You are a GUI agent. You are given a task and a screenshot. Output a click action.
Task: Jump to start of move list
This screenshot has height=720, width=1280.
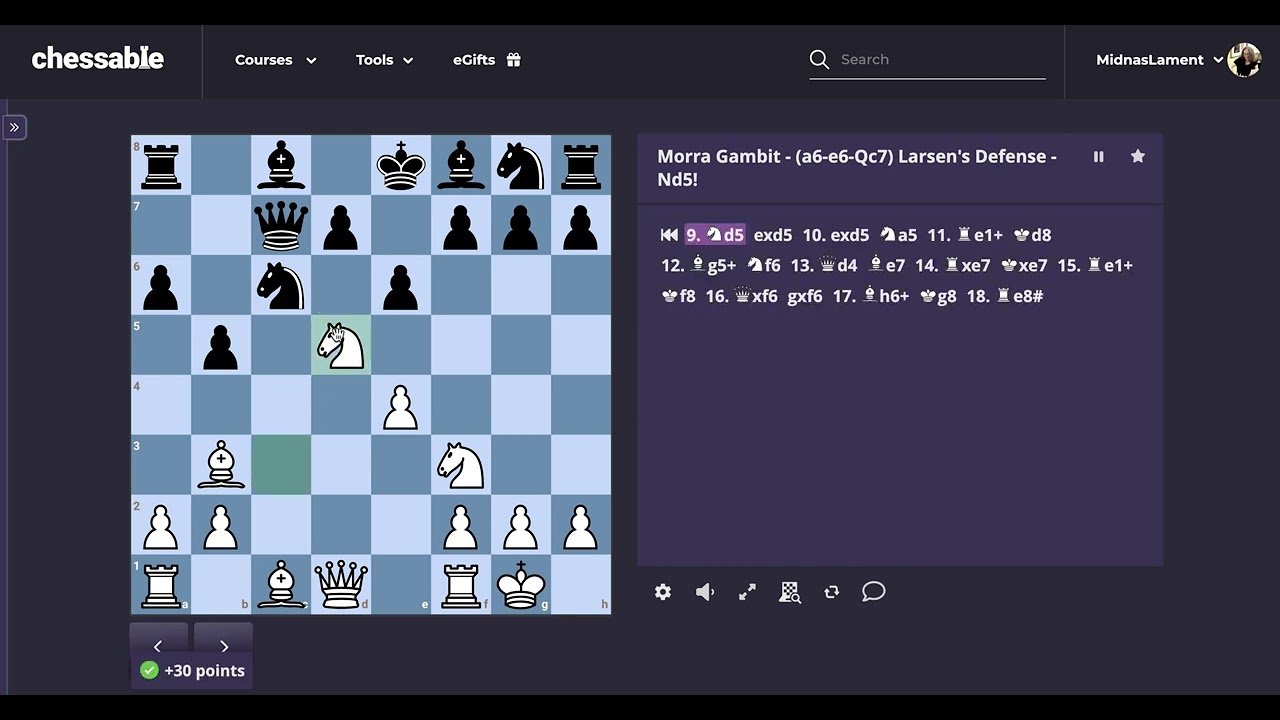coord(669,235)
